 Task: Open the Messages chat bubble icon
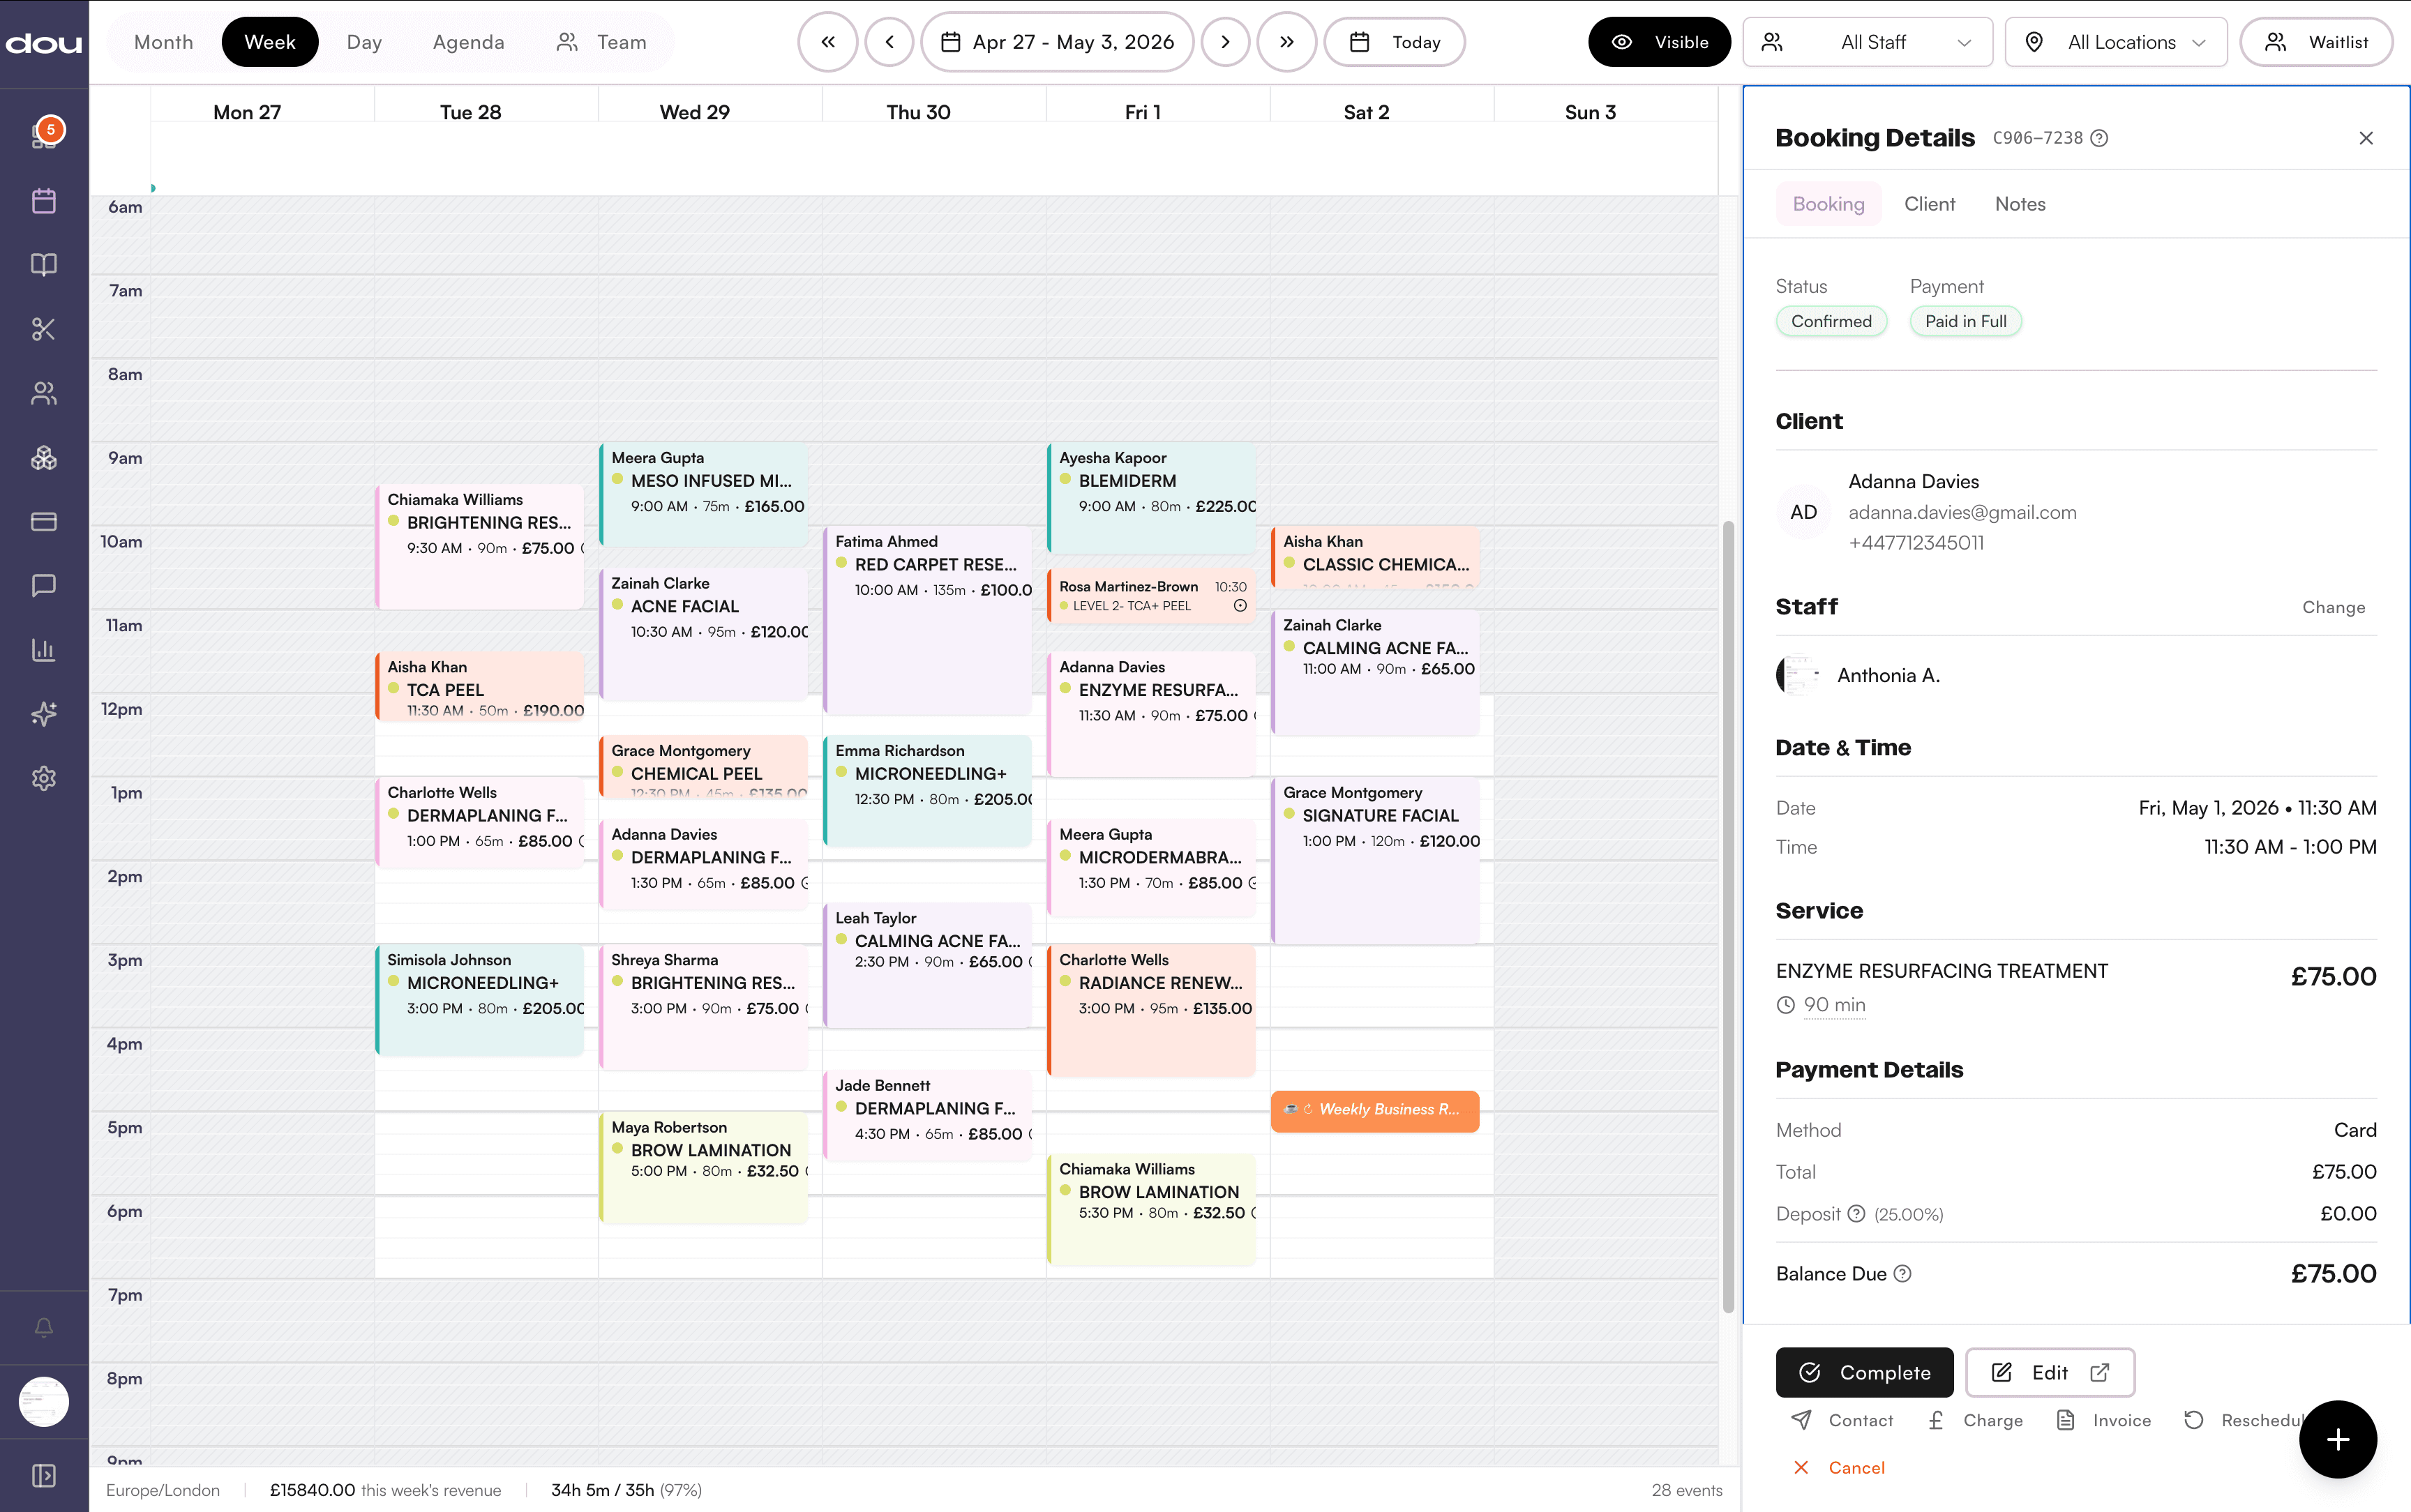[x=44, y=585]
